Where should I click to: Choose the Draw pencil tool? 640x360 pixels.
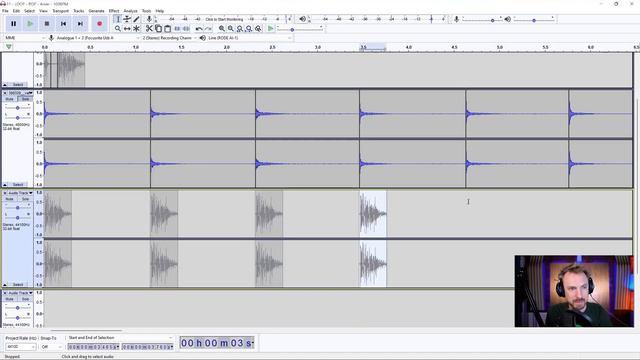(x=136, y=19)
